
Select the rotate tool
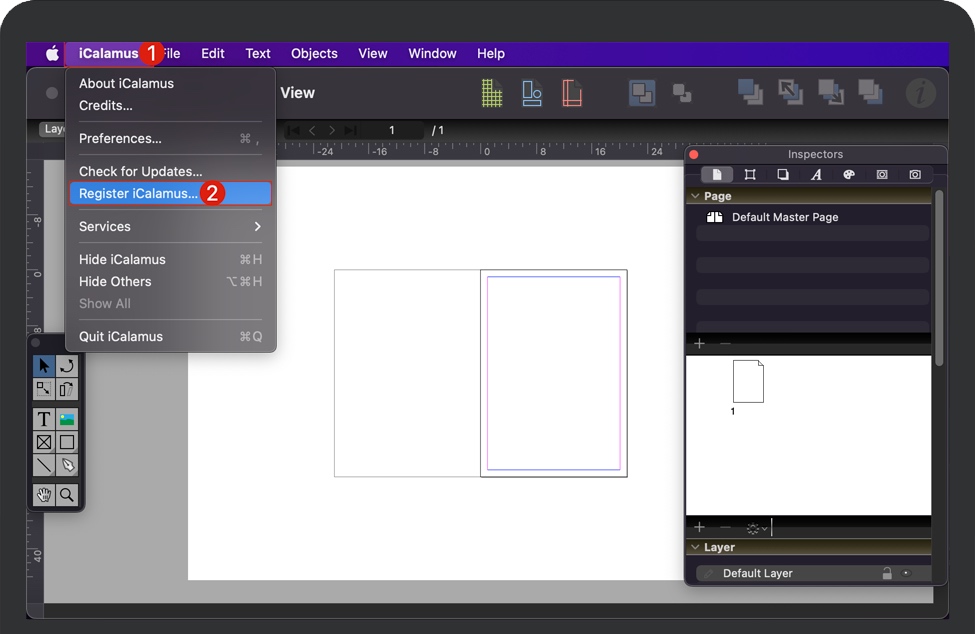pos(67,365)
